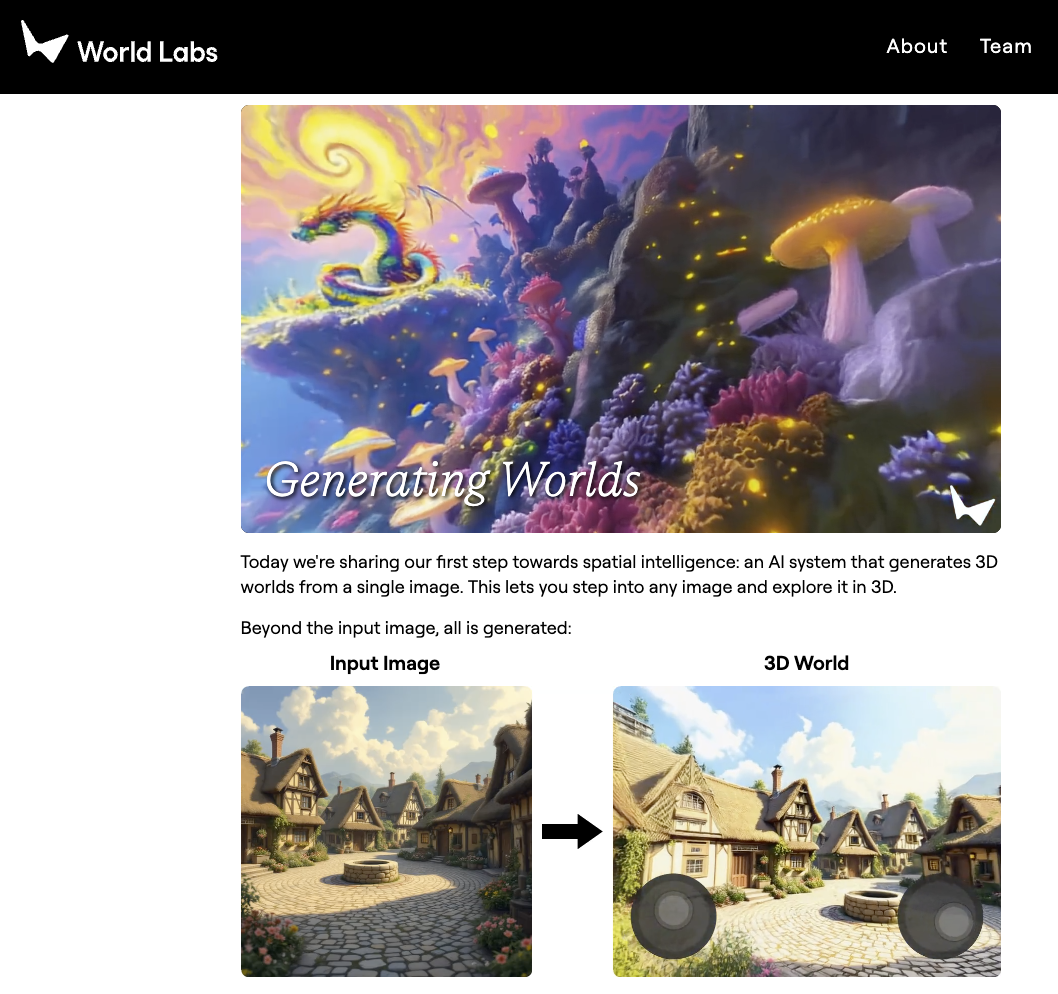Click the rainbow dragon in hero video
The width and height of the screenshot is (1058, 994).
click(368, 250)
